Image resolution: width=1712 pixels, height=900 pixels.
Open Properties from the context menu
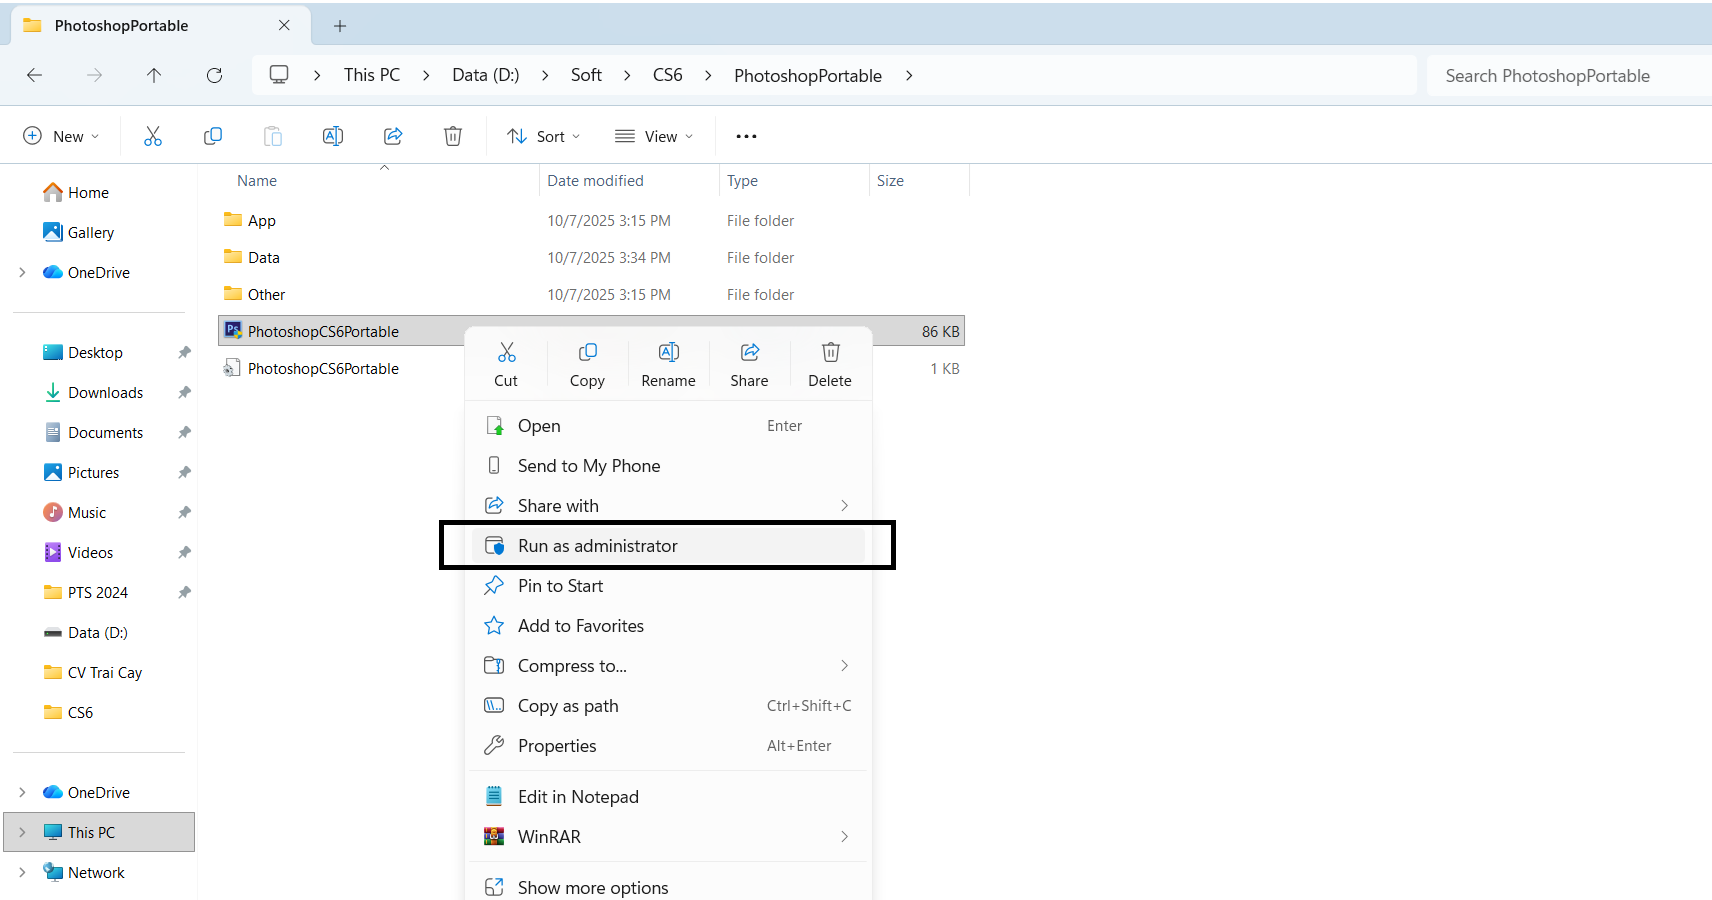[557, 746]
